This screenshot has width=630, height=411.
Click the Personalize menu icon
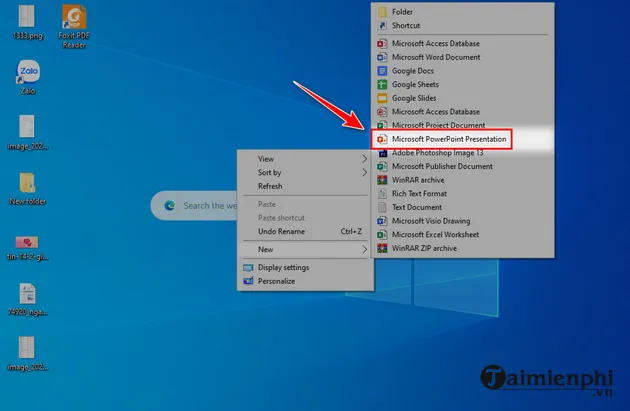(x=248, y=281)
